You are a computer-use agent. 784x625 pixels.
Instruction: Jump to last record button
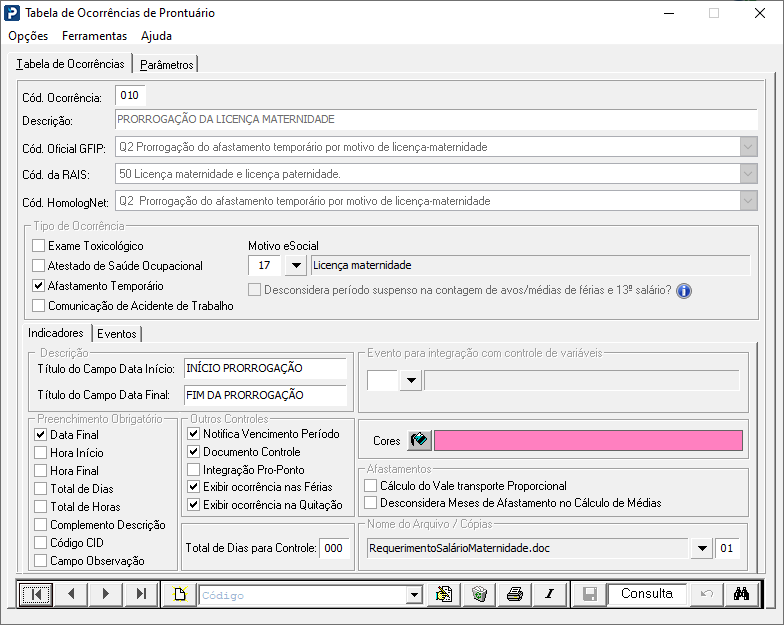point(142,594)
